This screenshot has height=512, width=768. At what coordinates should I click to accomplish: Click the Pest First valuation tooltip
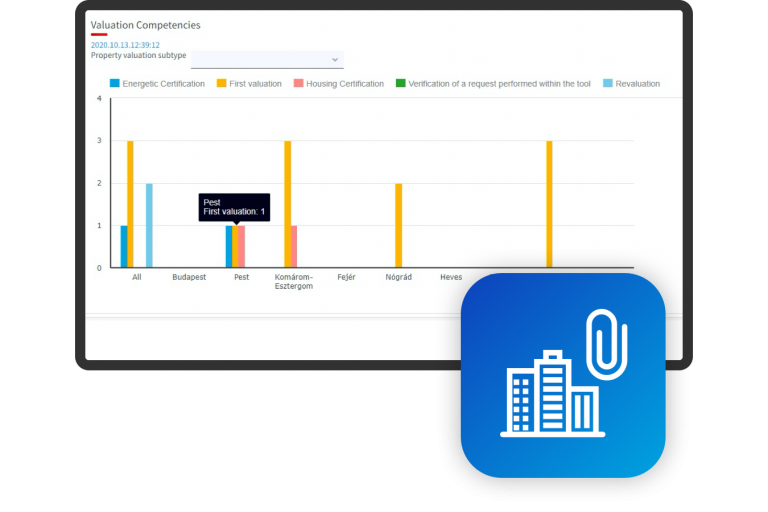233,207
